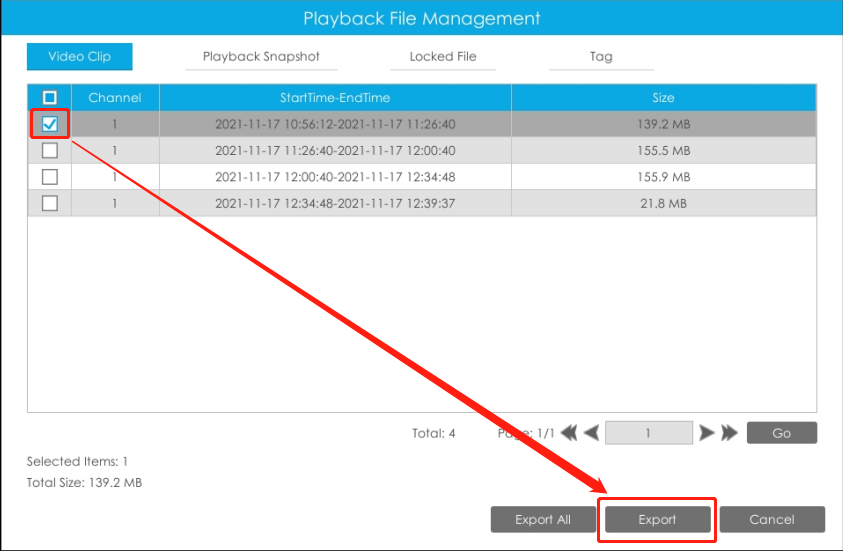Cancel the Playback File Management dialog
The height and width of the screenshot is (551, 843).
pos(772,519)
